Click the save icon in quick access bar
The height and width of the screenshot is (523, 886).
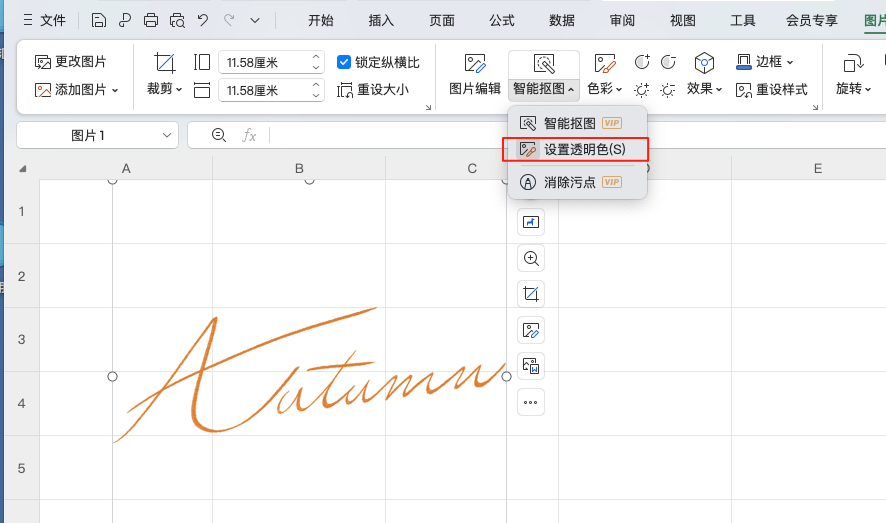(98, 20)
